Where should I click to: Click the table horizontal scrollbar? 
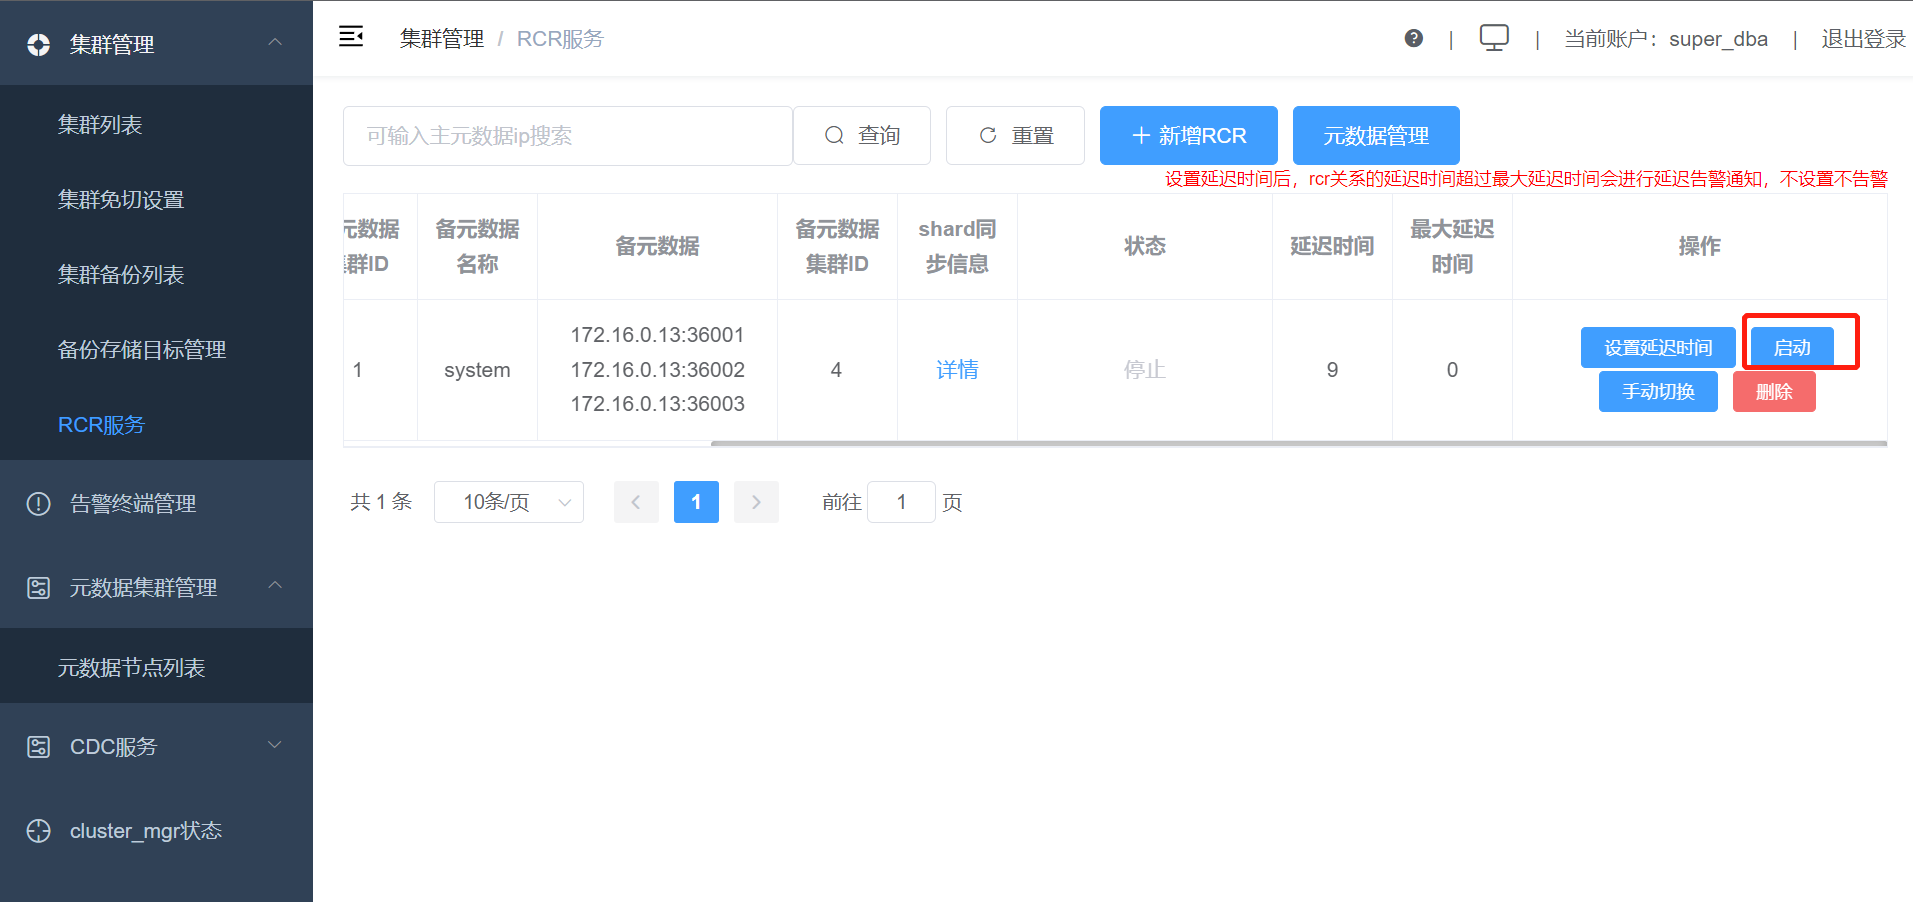1298,443
